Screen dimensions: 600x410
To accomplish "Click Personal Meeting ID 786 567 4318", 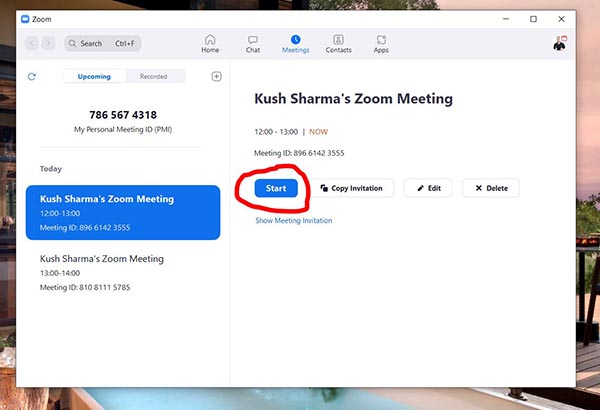I will 123,115.
